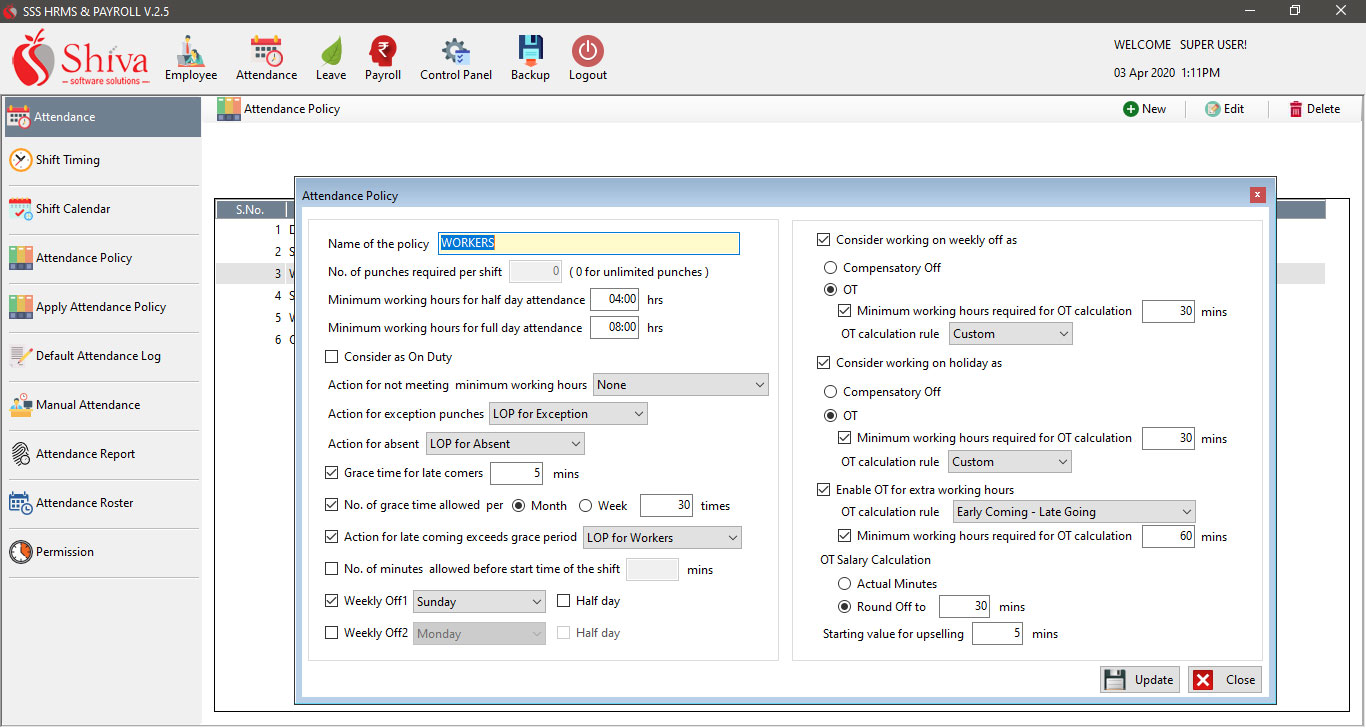
Task: Click the Shift Timing clock icon
Action: tap(21, 160)
